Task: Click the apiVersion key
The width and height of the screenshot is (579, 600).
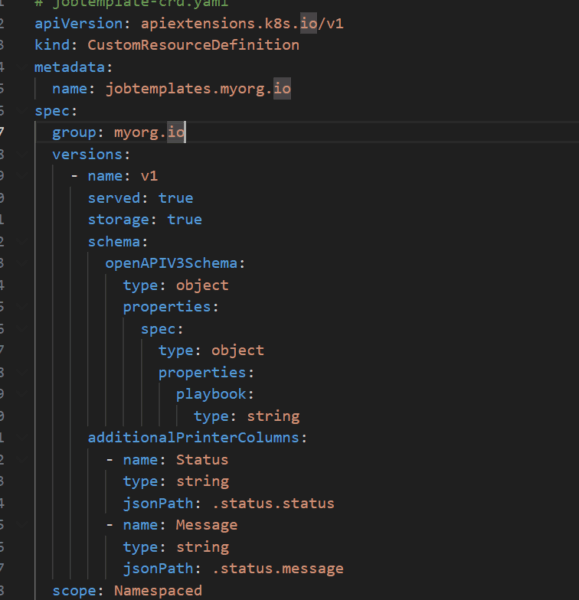Action: tap(78, 24)
